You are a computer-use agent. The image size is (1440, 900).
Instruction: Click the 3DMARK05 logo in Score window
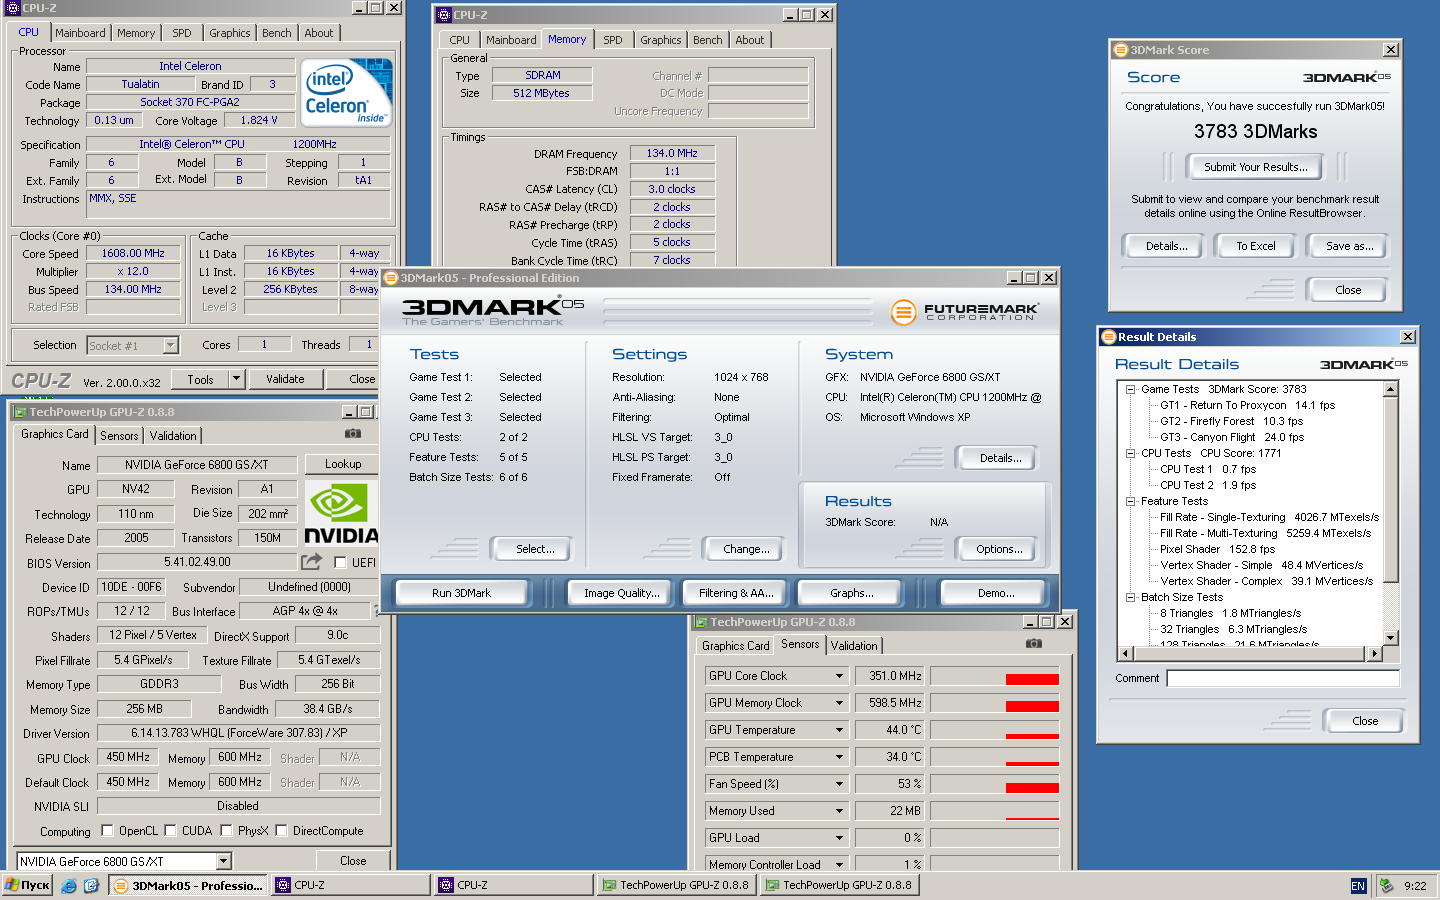click(x=1346, y=78)
